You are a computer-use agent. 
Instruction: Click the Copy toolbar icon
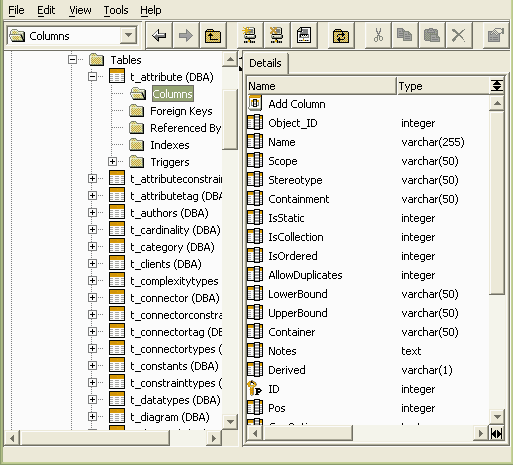click(x=405, y=35)
